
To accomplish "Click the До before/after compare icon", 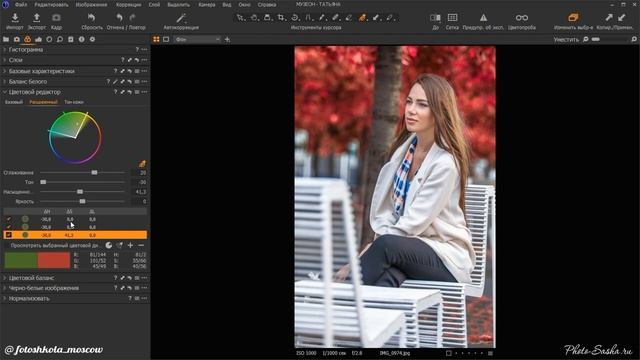I will click(x=435, y=18).
